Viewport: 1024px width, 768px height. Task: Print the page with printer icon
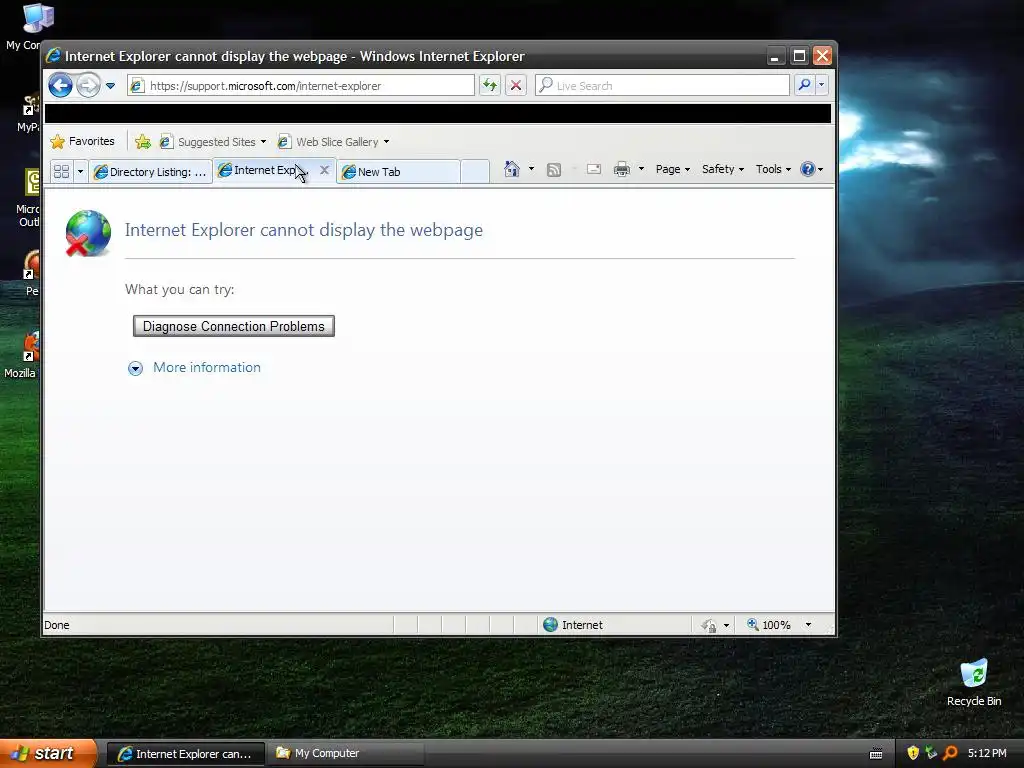tap(622, 170)
